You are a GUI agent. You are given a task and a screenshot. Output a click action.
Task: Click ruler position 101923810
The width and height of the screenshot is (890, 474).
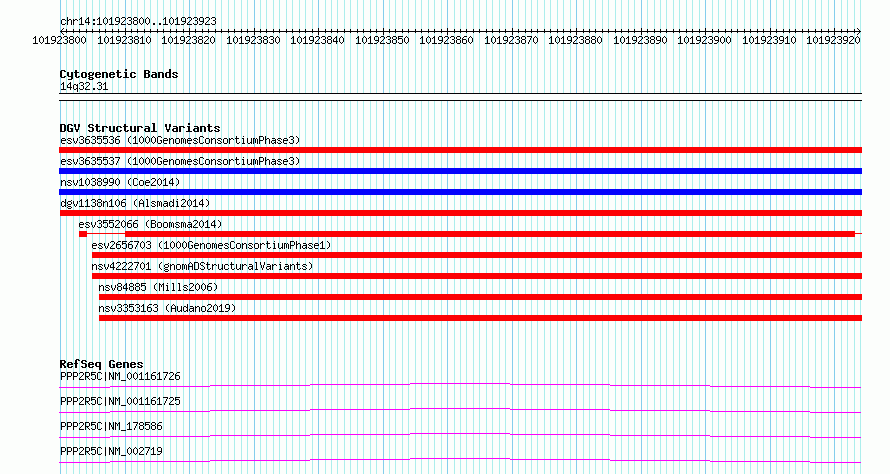tap(124, 40)
